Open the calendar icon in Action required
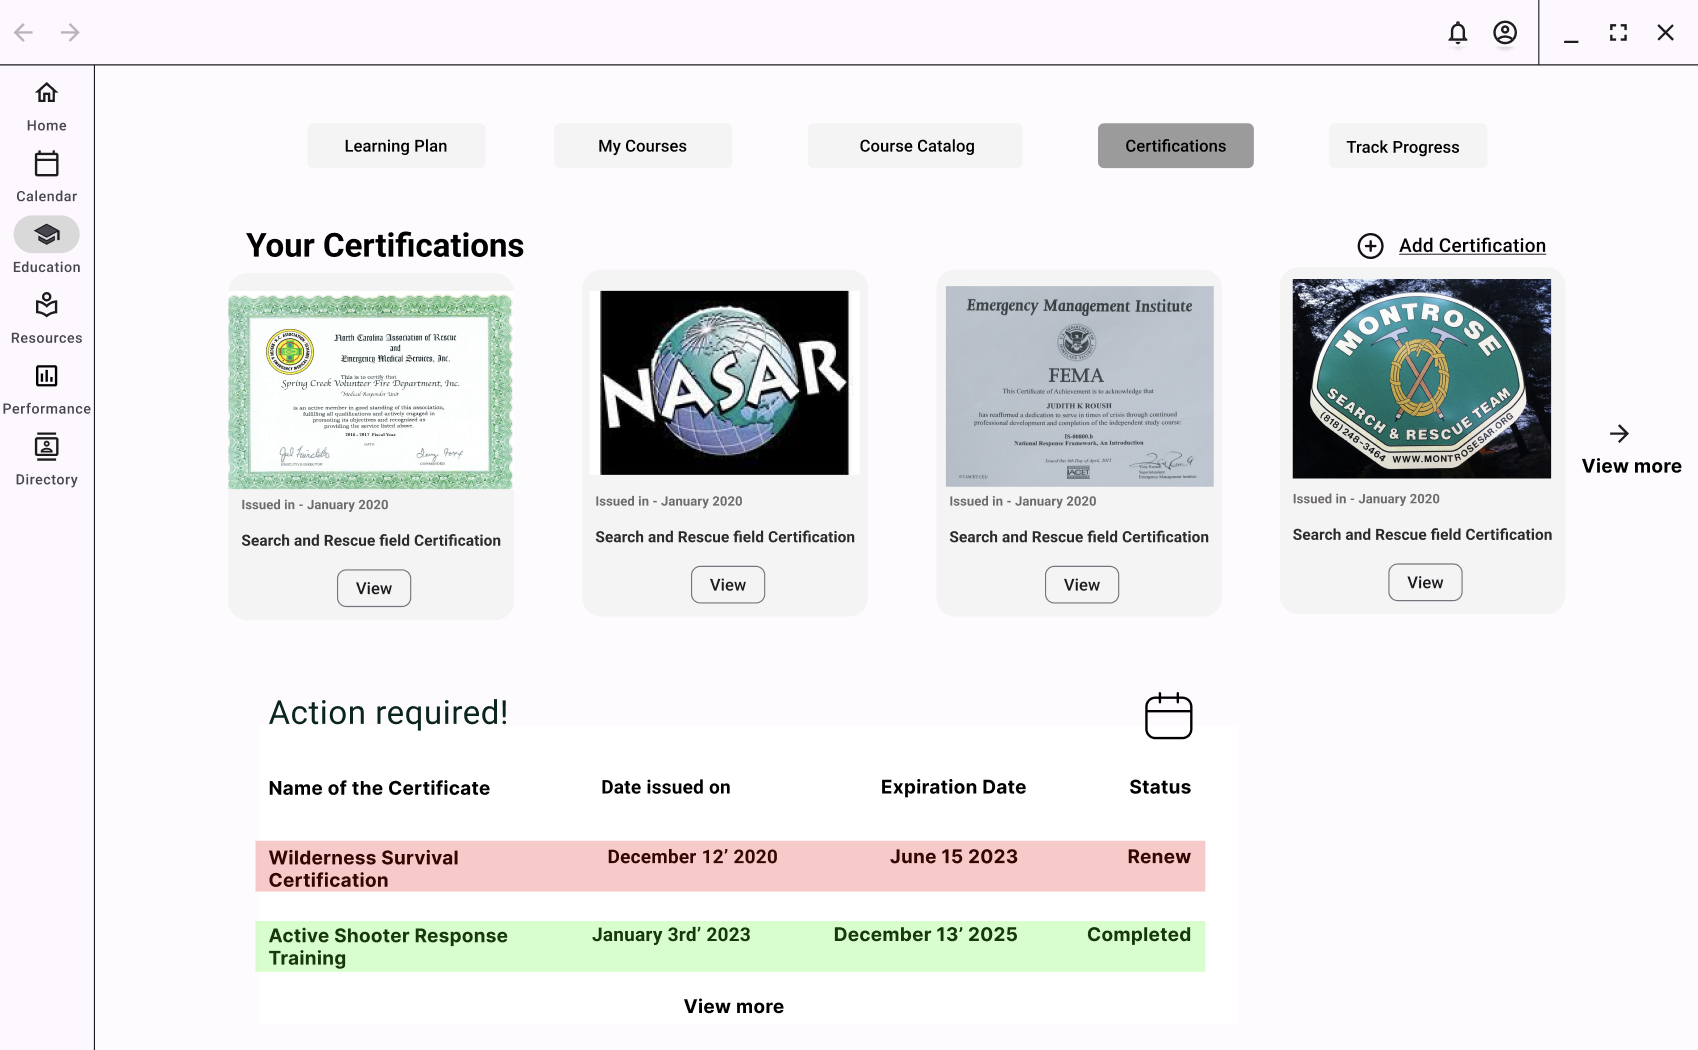 tap(1169, 716)
